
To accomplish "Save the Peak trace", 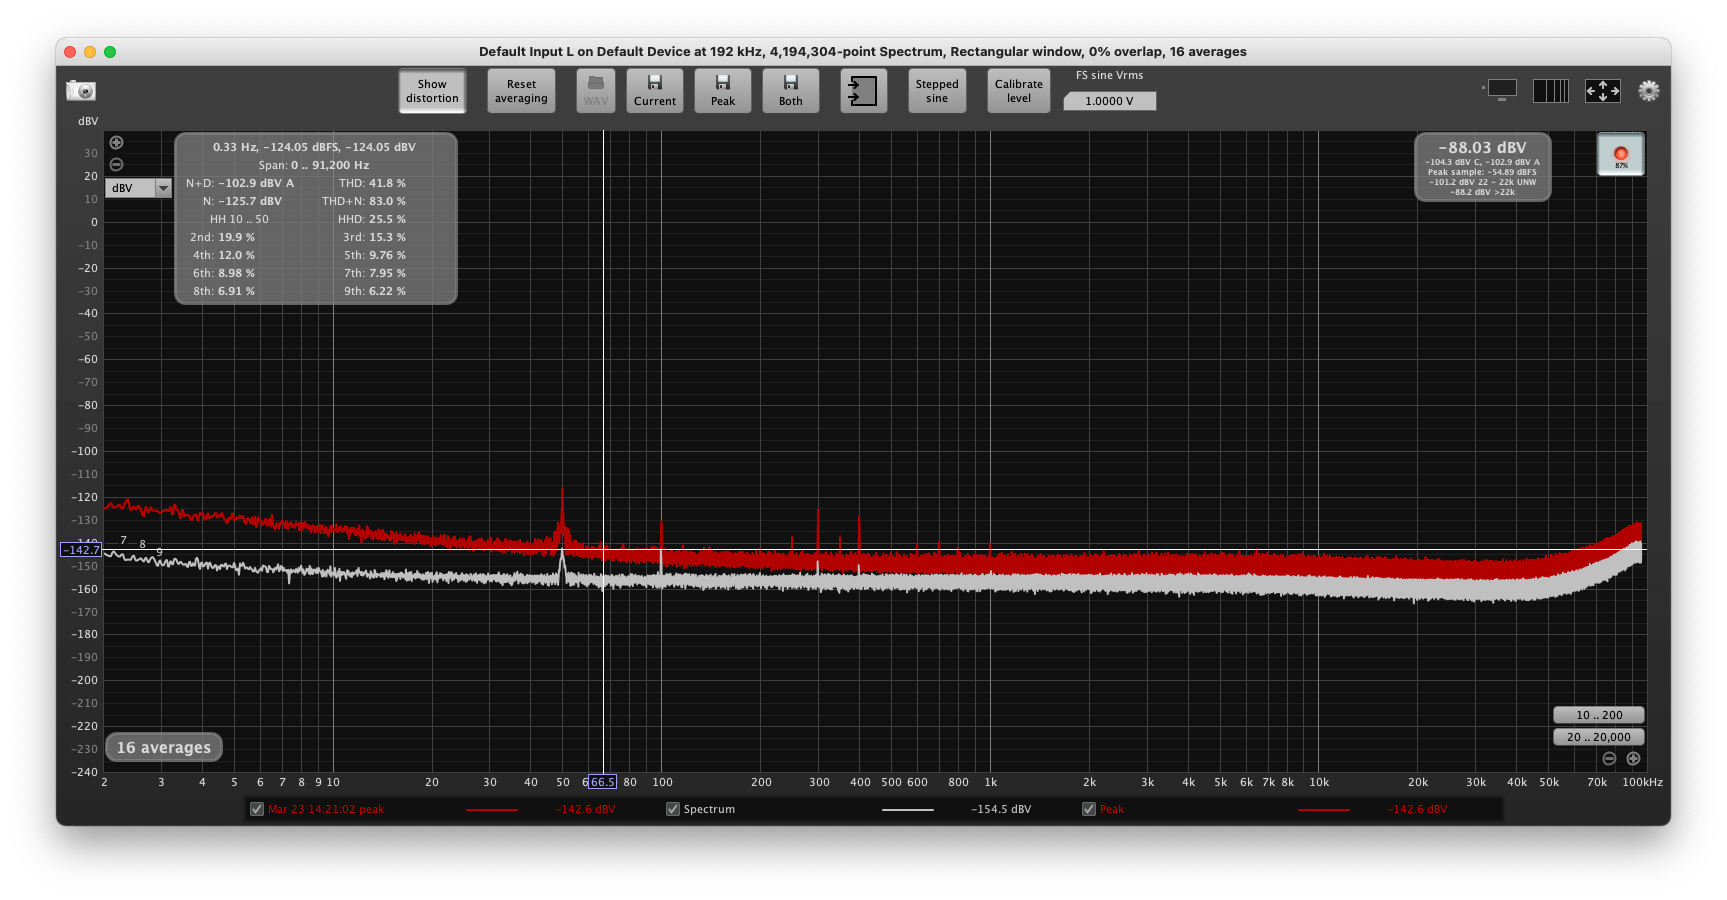I will point(723,91).
